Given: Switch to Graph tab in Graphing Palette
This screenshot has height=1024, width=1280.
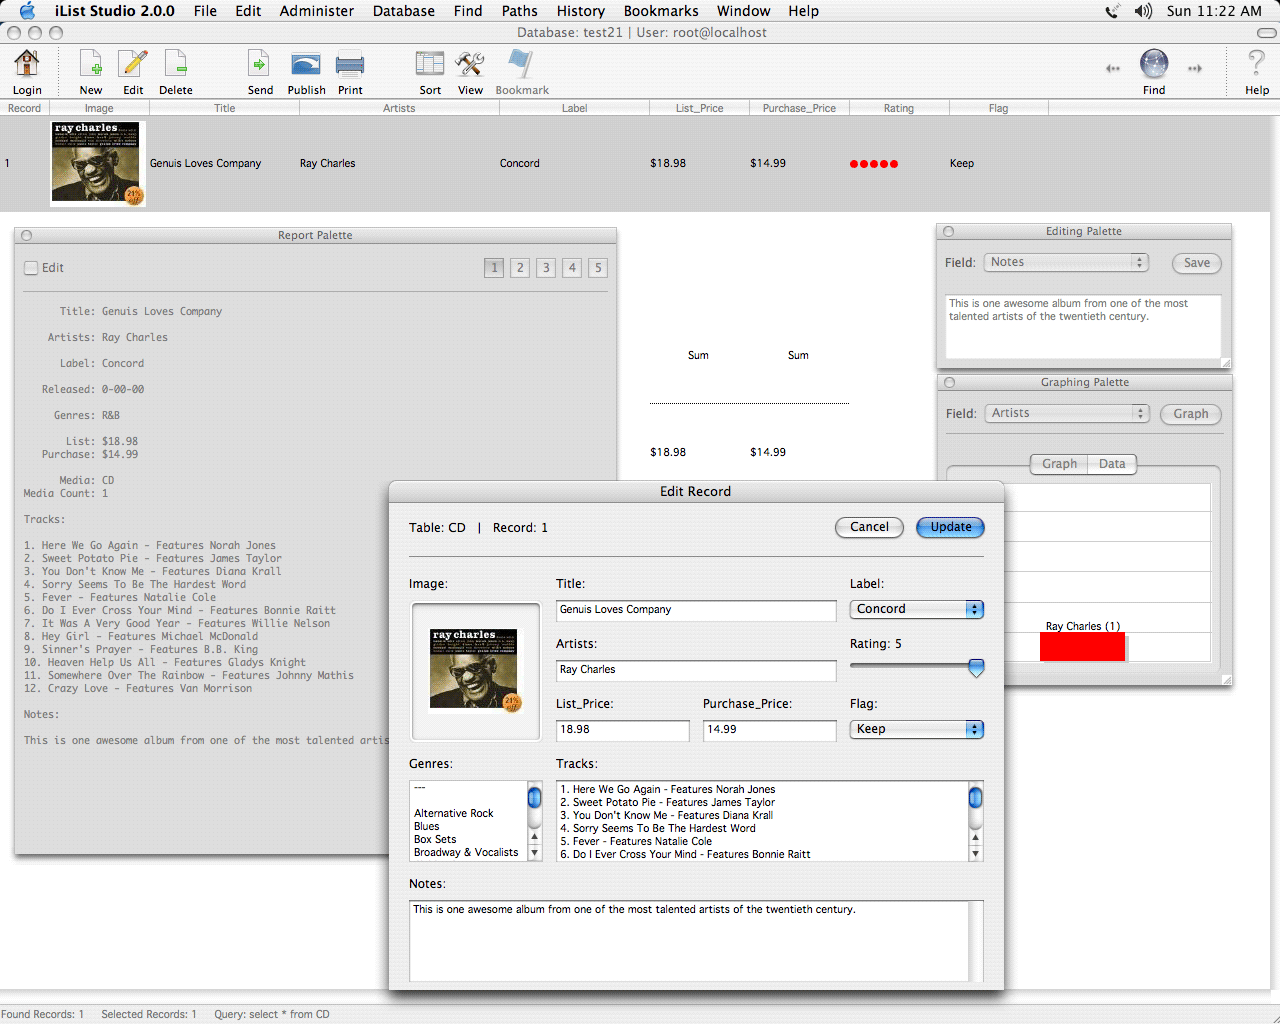Looking at the screenshot, I should [1059, 464].
